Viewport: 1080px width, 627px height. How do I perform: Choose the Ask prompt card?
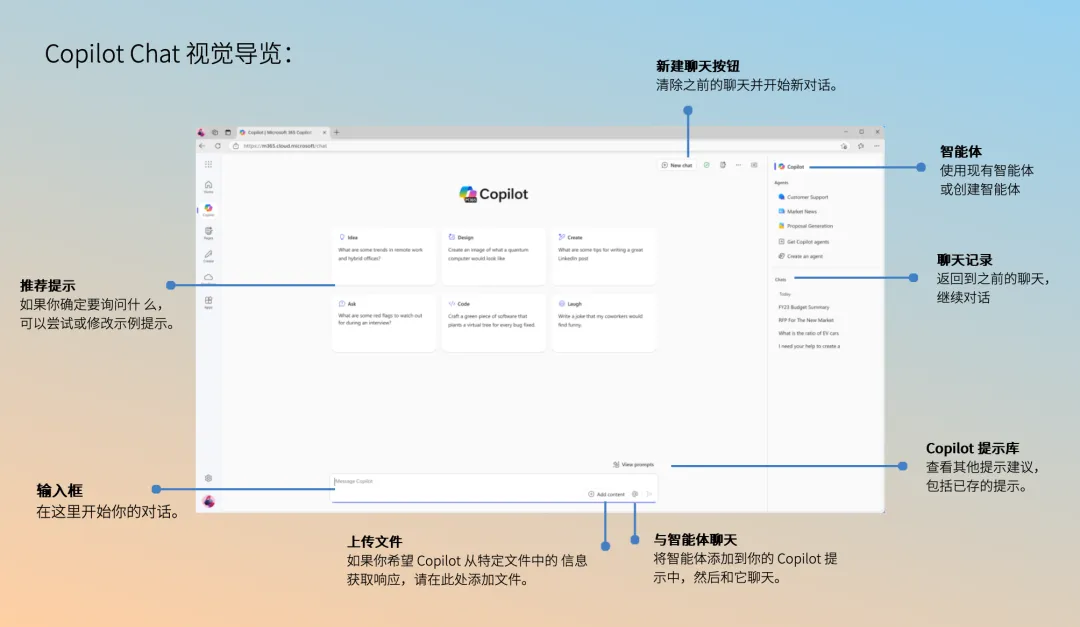(x=384, y=323)
